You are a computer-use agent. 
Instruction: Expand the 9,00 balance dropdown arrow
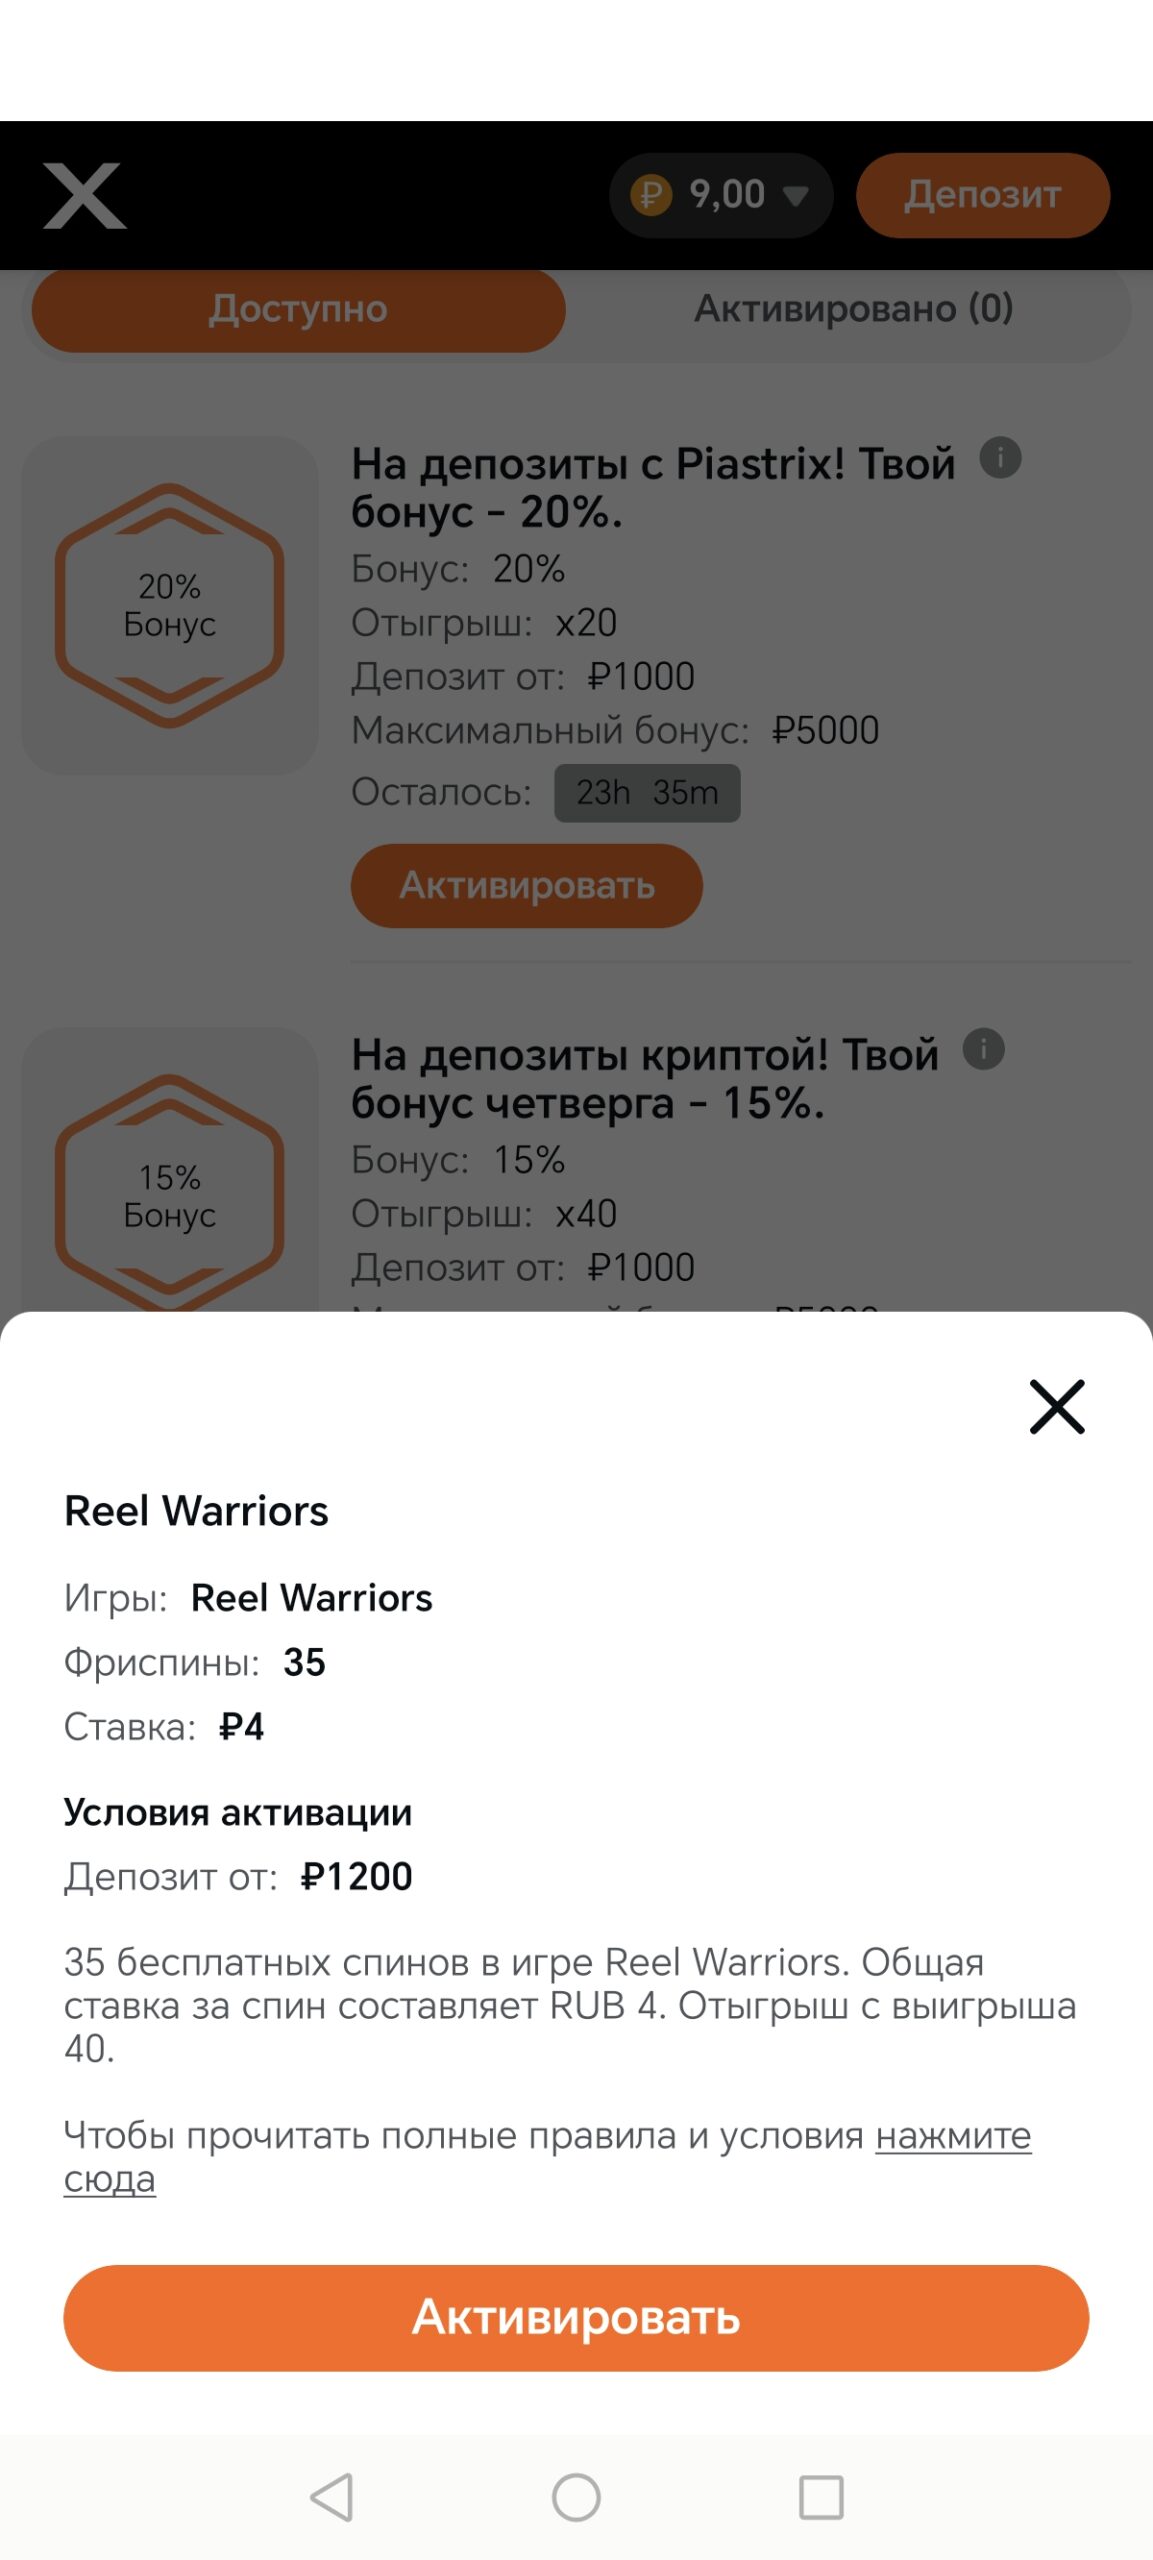pos(796,195)
